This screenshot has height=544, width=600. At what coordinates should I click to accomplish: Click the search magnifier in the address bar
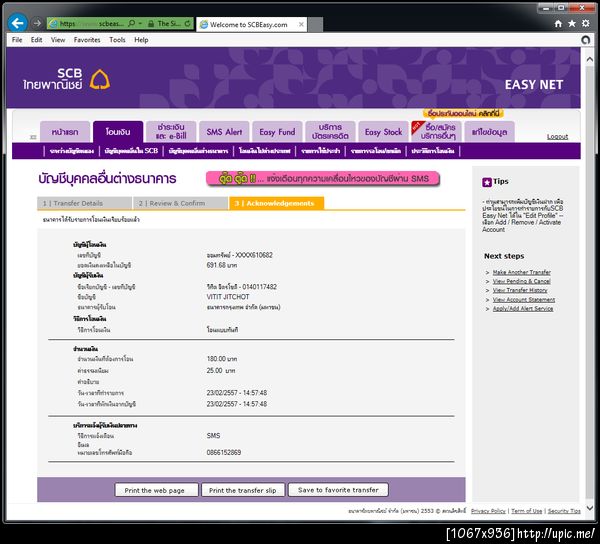point(131,23)
